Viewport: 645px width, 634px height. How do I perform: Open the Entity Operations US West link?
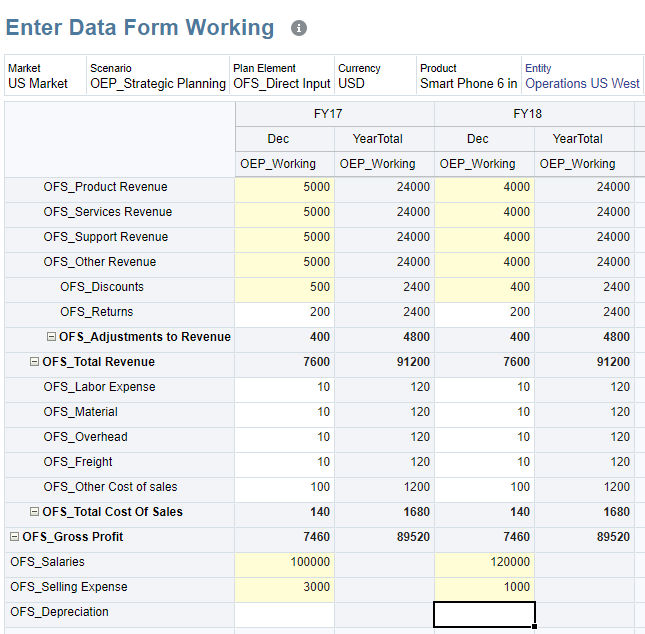click(582, 84)
